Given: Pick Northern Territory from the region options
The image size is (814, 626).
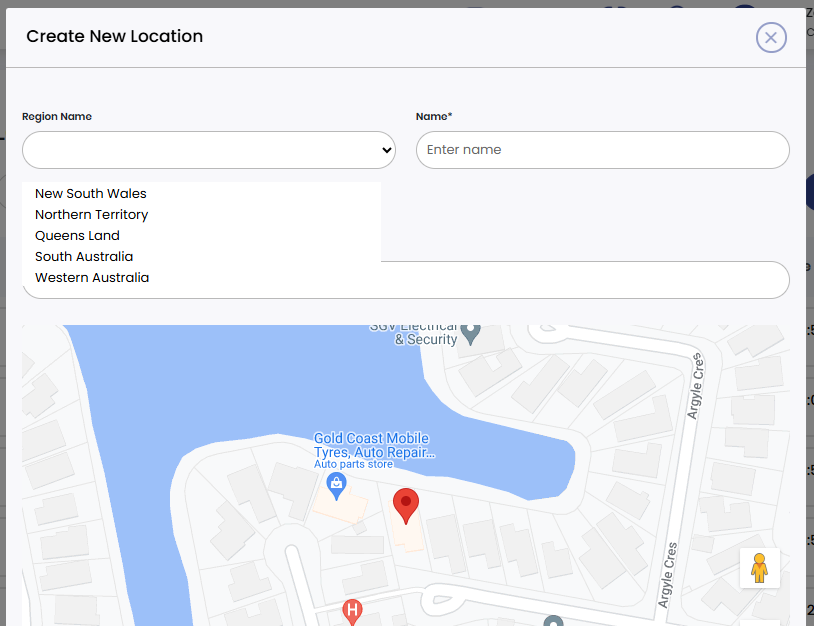Looking at the screenshot, I should pyautogui.click(x=91, y=214).
